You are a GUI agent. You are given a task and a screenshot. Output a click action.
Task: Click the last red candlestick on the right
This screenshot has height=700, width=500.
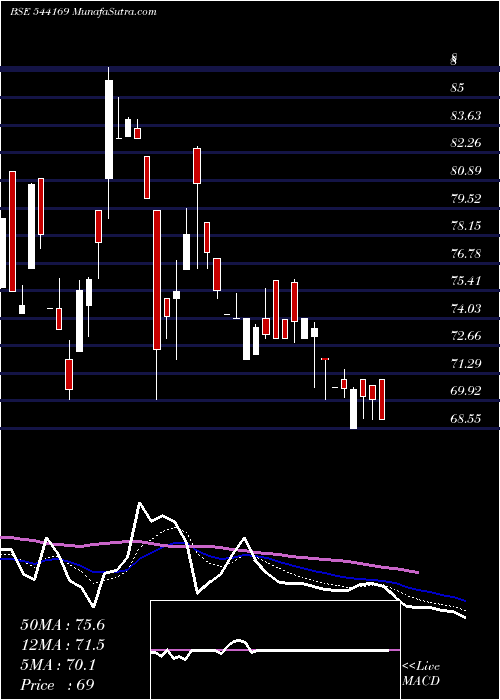coord(382,400)
